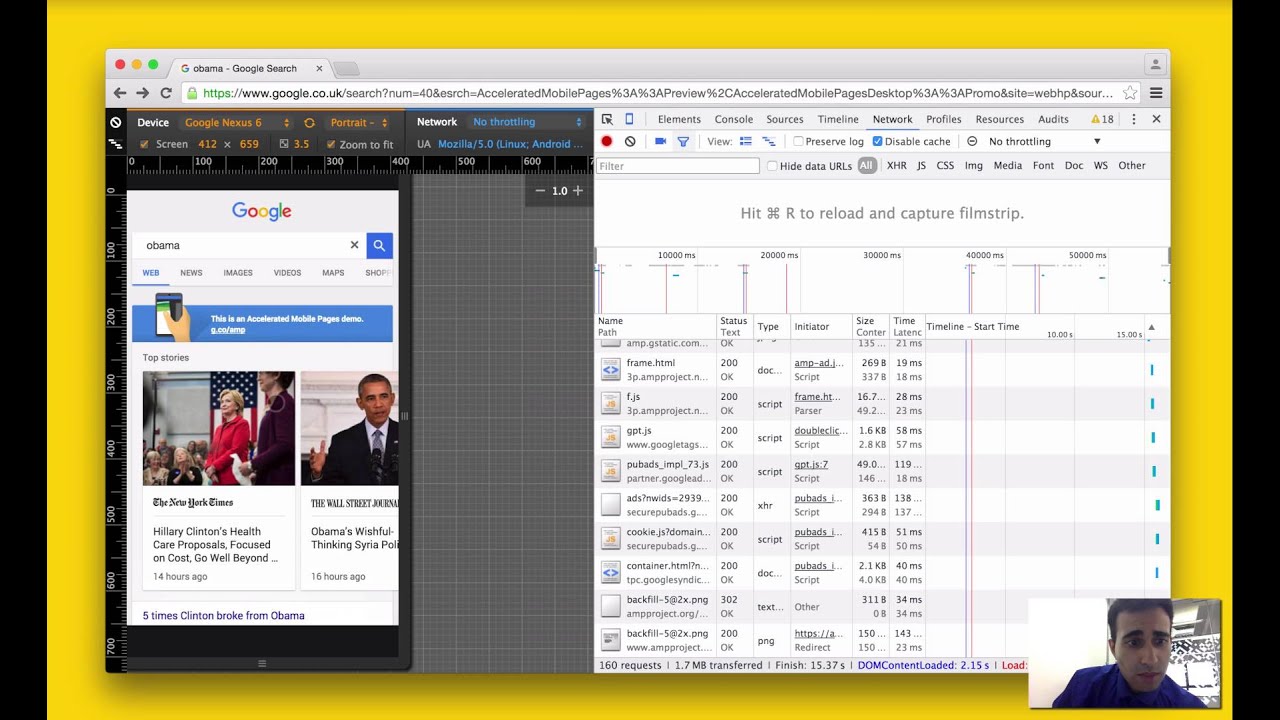The image size is (1280, 720).
Task: Open Network panel No throttling dropdown
Action: tap(1044, 142)
